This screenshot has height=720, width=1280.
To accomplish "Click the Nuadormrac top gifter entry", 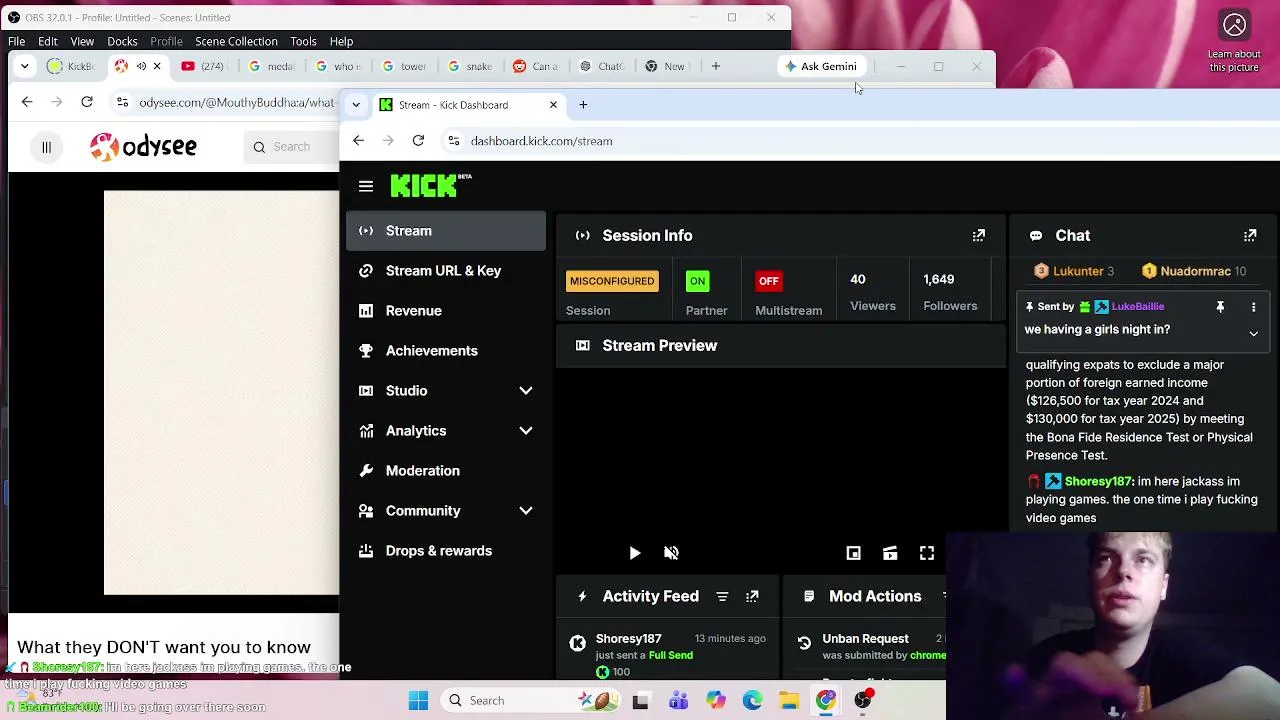I will coord(1194,271).
